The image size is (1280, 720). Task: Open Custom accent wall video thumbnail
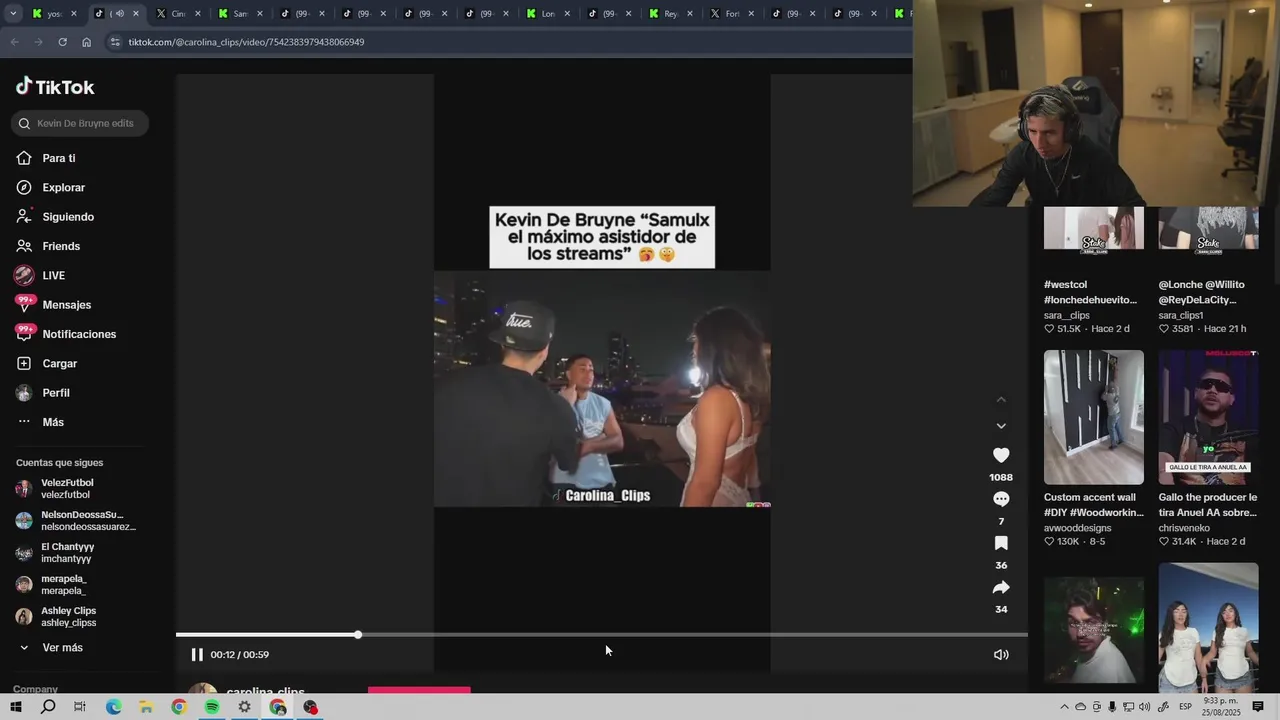point(1094,417)
